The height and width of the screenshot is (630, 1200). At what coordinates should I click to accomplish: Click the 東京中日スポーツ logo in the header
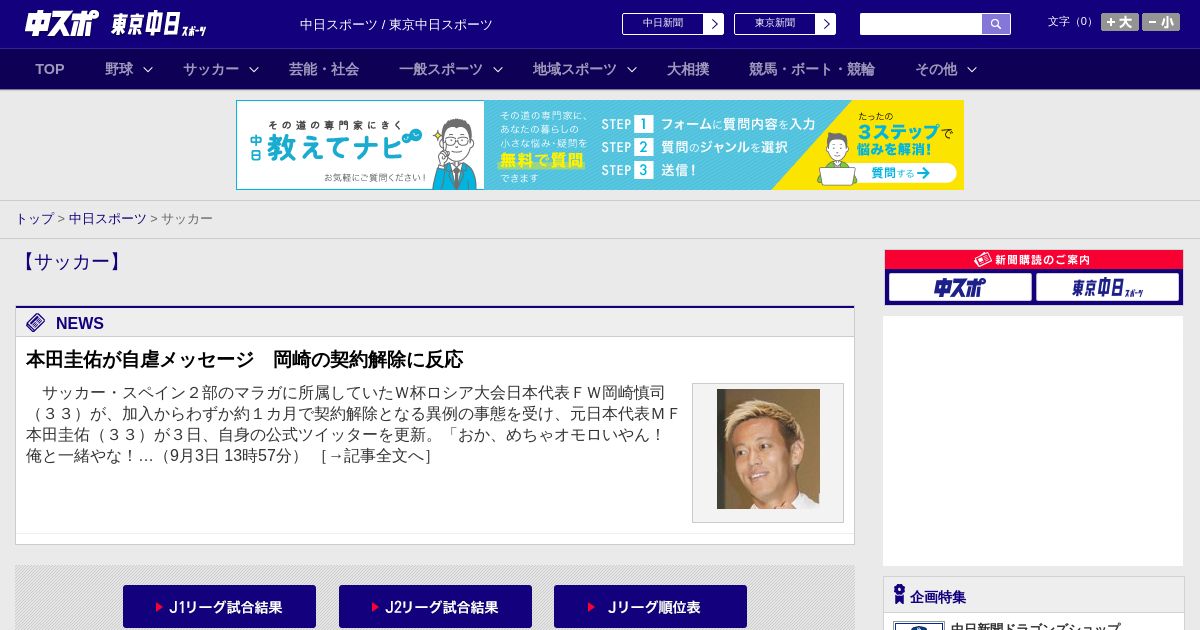[x=158, y=24]
